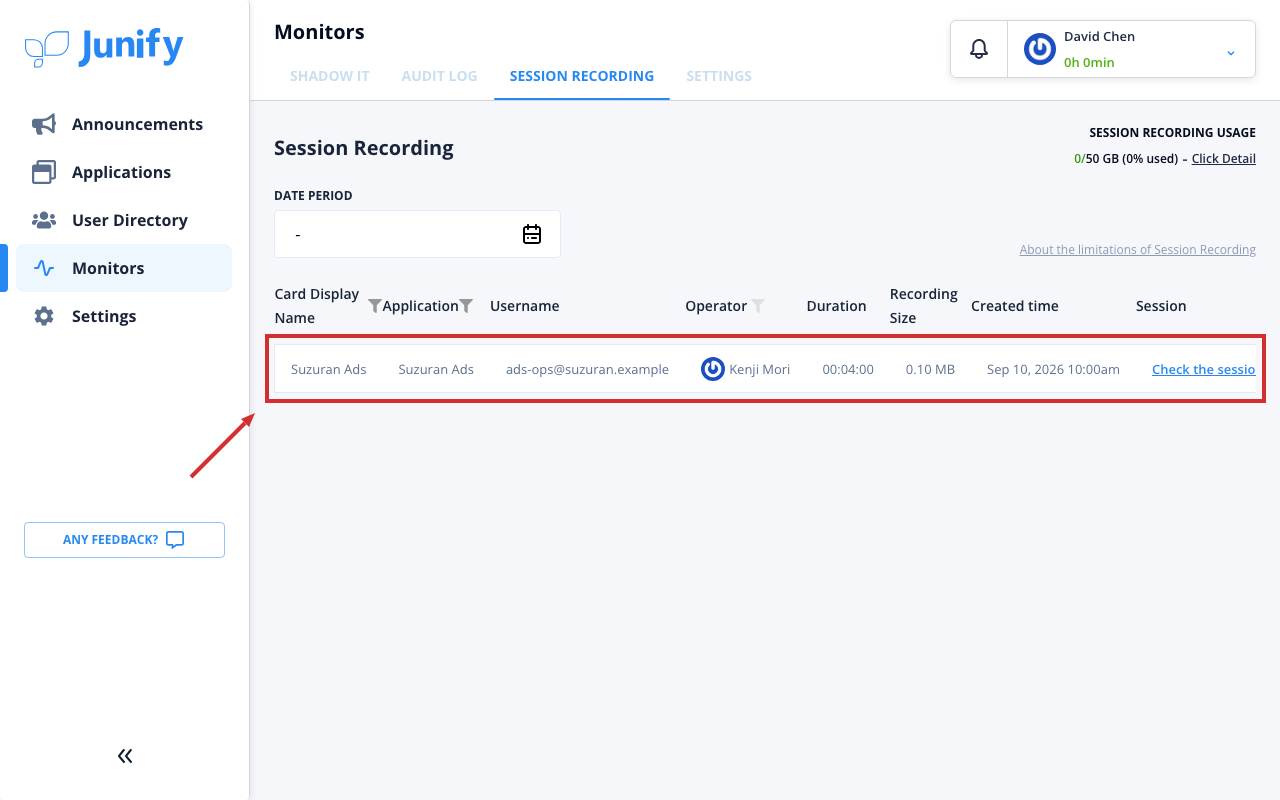The image size is (1280, 800).
Task: Open the Click Detail usage link
Action: [1223, 158]
